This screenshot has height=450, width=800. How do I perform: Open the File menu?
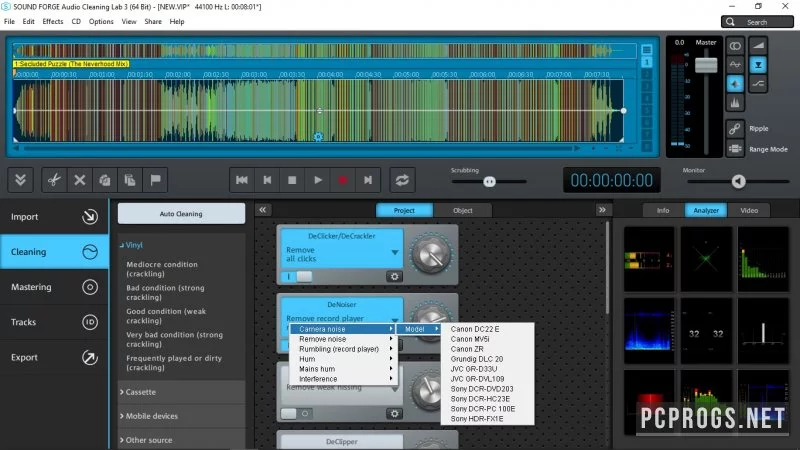pos(9,21)
